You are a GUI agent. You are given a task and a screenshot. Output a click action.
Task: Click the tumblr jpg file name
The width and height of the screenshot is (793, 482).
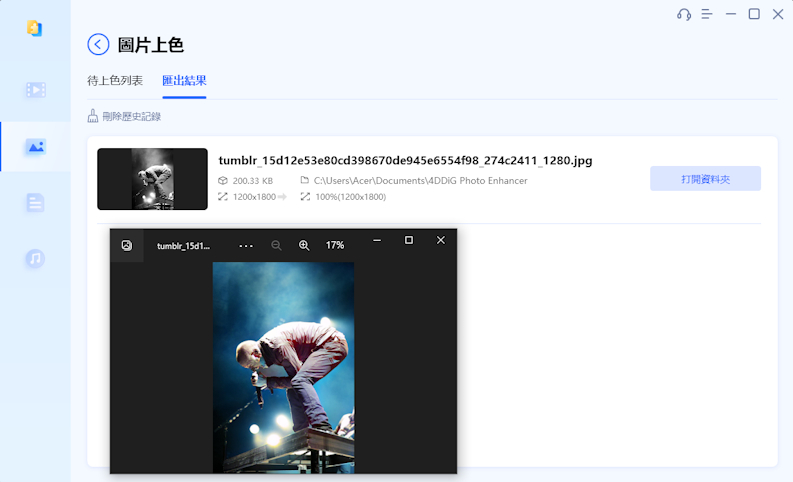[x=405, y=160]
